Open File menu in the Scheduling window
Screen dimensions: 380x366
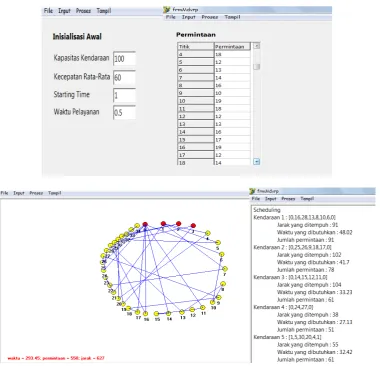point(256,199)
